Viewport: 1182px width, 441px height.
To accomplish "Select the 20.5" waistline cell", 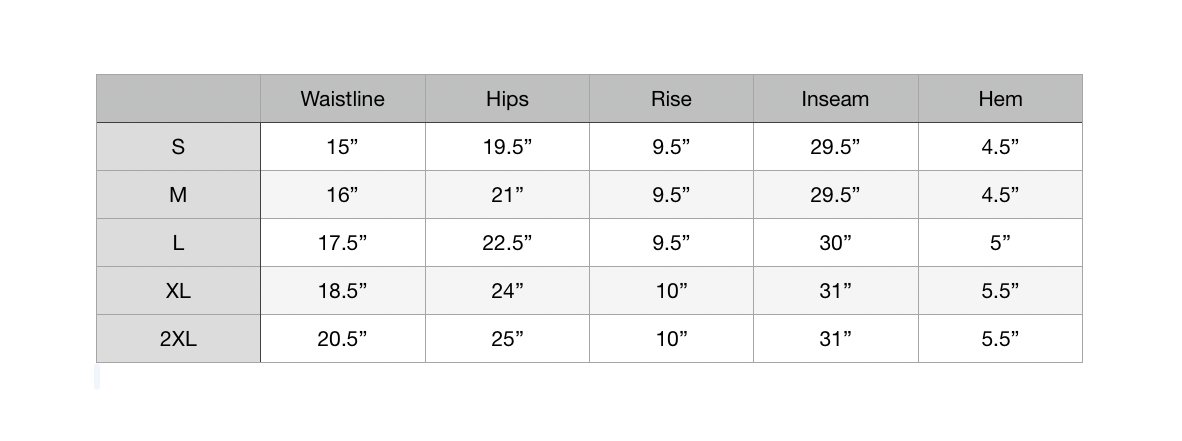I will point(342,339).
